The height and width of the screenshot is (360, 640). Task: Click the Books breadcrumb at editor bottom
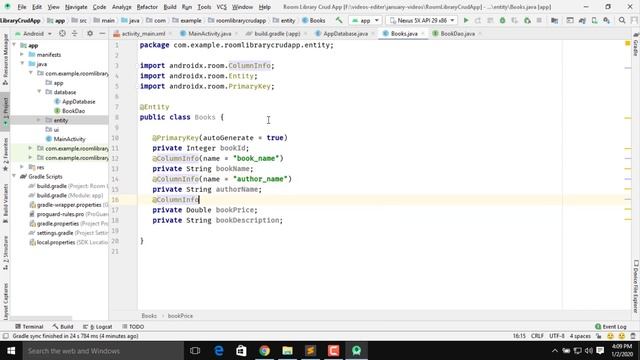[x=149, y=316]
